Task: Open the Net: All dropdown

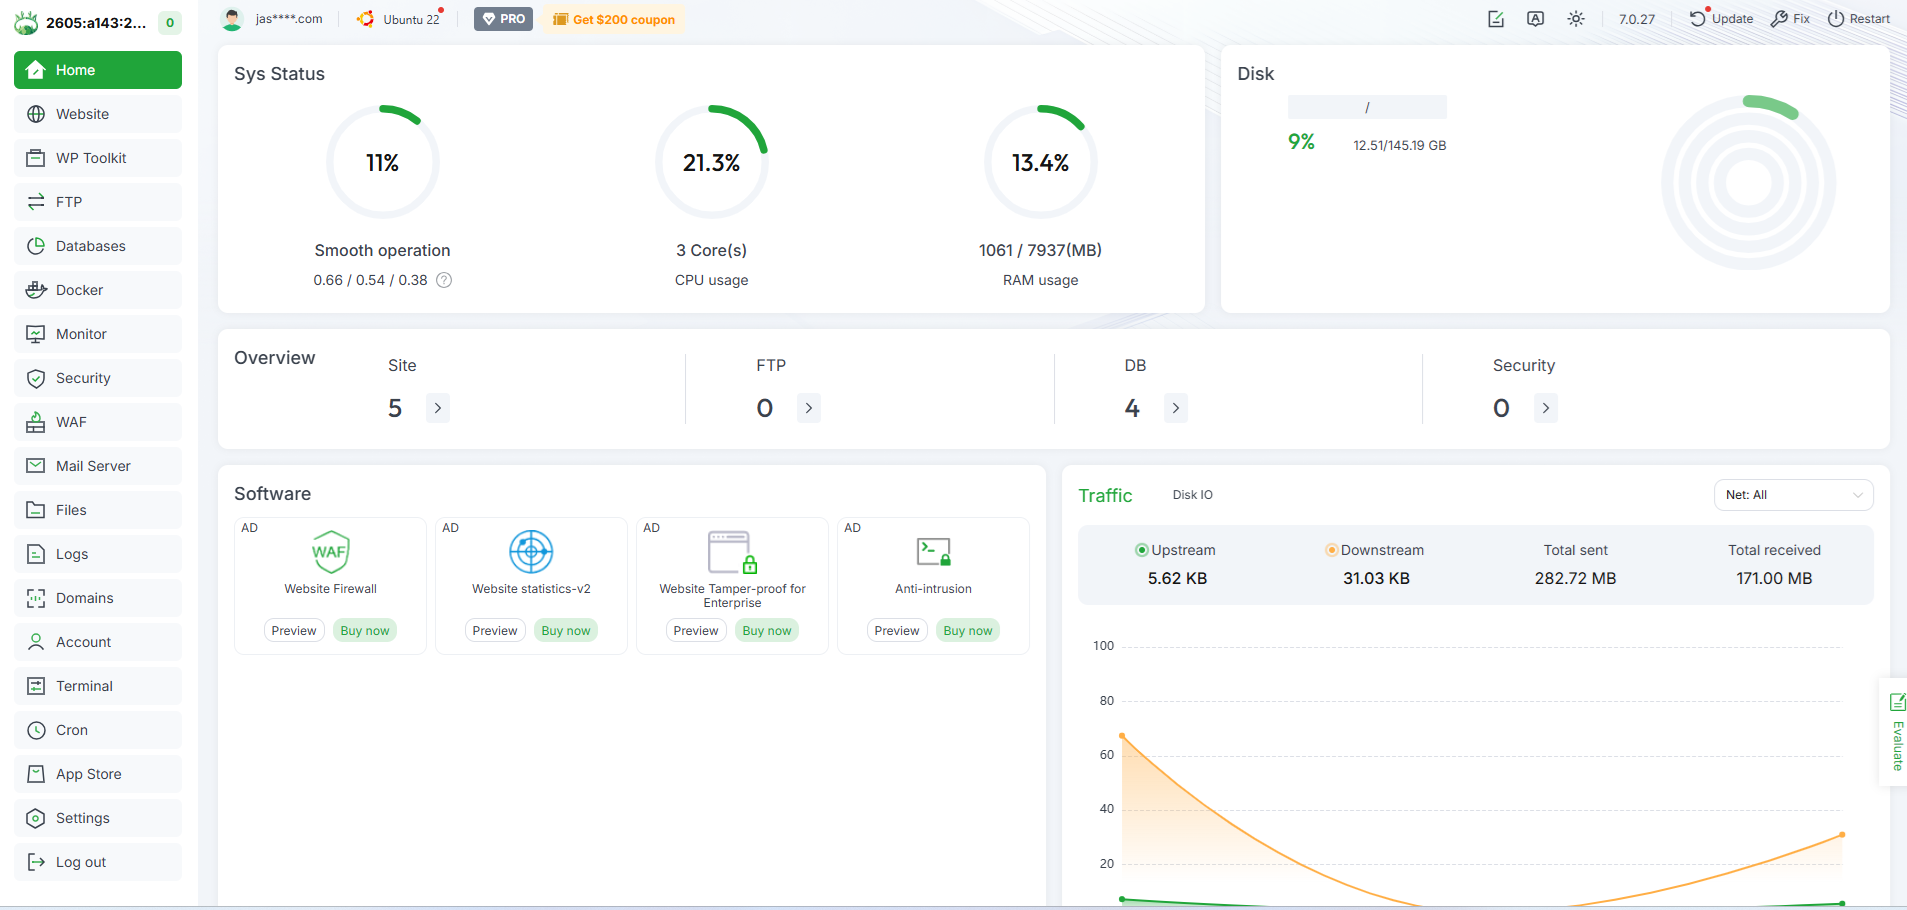Action: (x=1793, y=494)
